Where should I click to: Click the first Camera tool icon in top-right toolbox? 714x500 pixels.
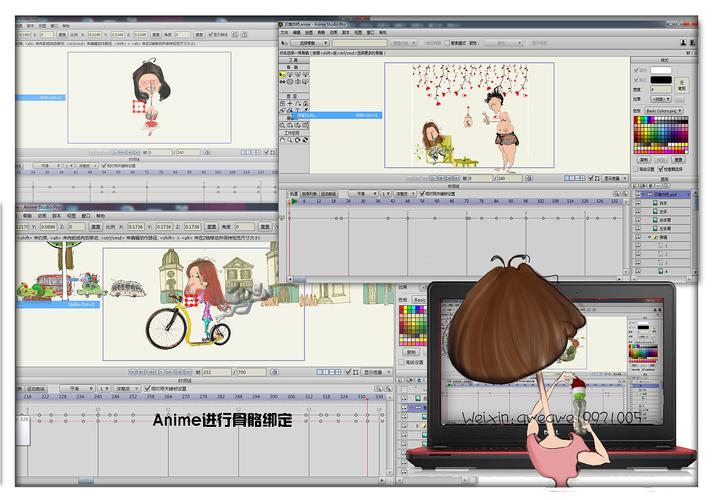[282, 125]
